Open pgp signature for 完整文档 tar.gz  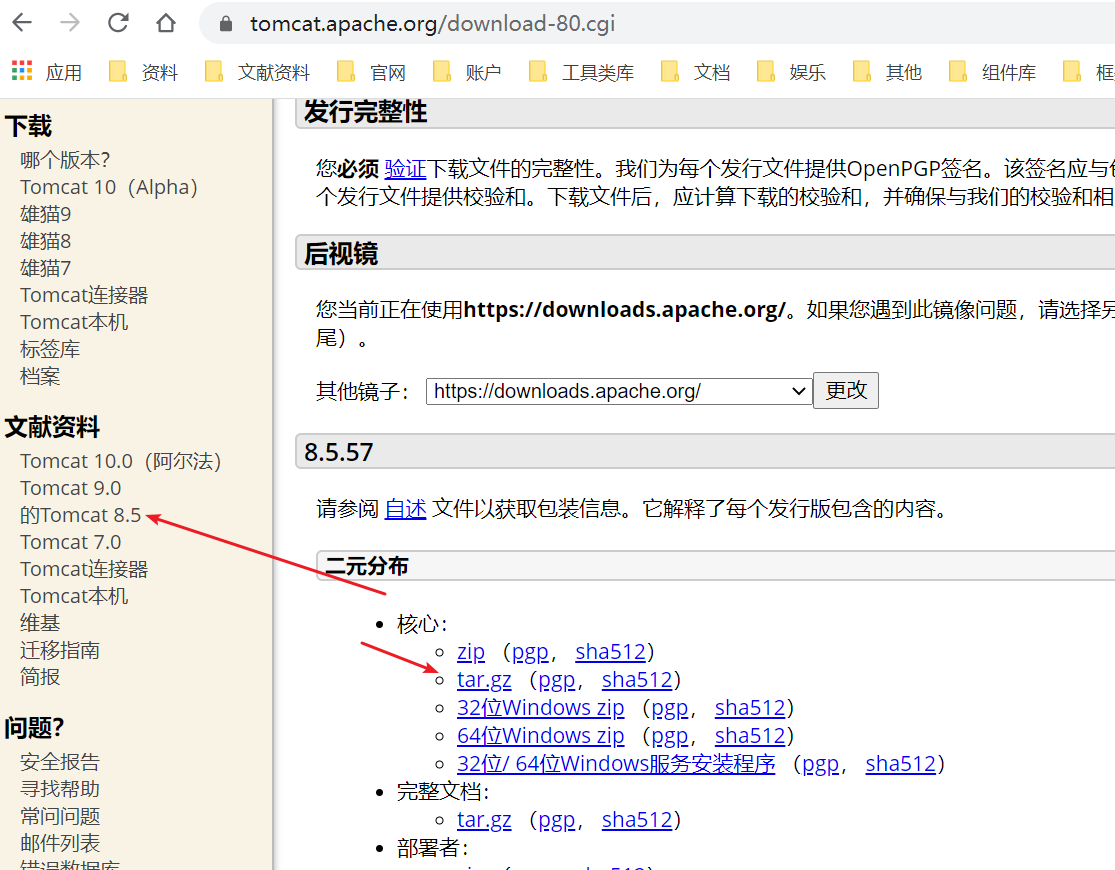click(556, 821)
